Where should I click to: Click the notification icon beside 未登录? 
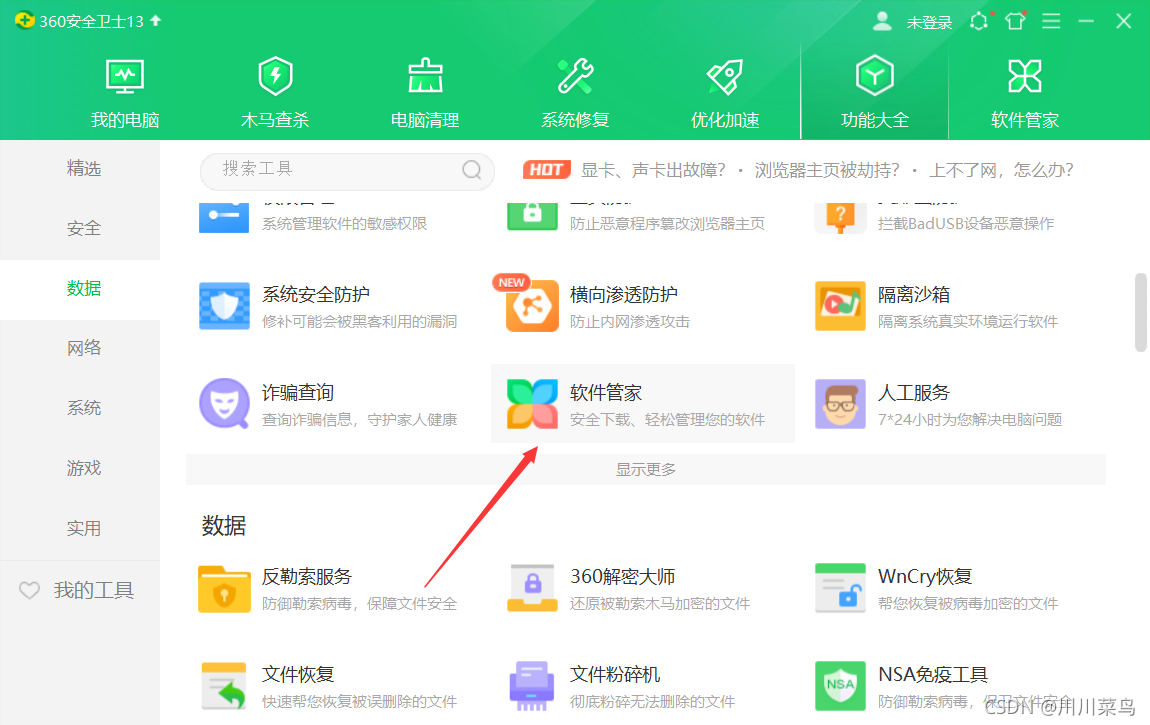pyautogui.click(x=979, y=21)
